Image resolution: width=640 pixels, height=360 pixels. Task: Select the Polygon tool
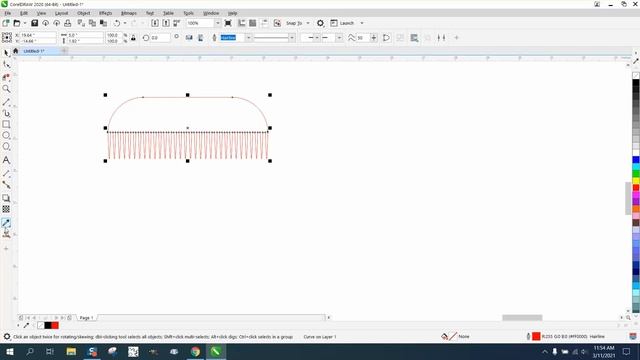click(6, 147)
